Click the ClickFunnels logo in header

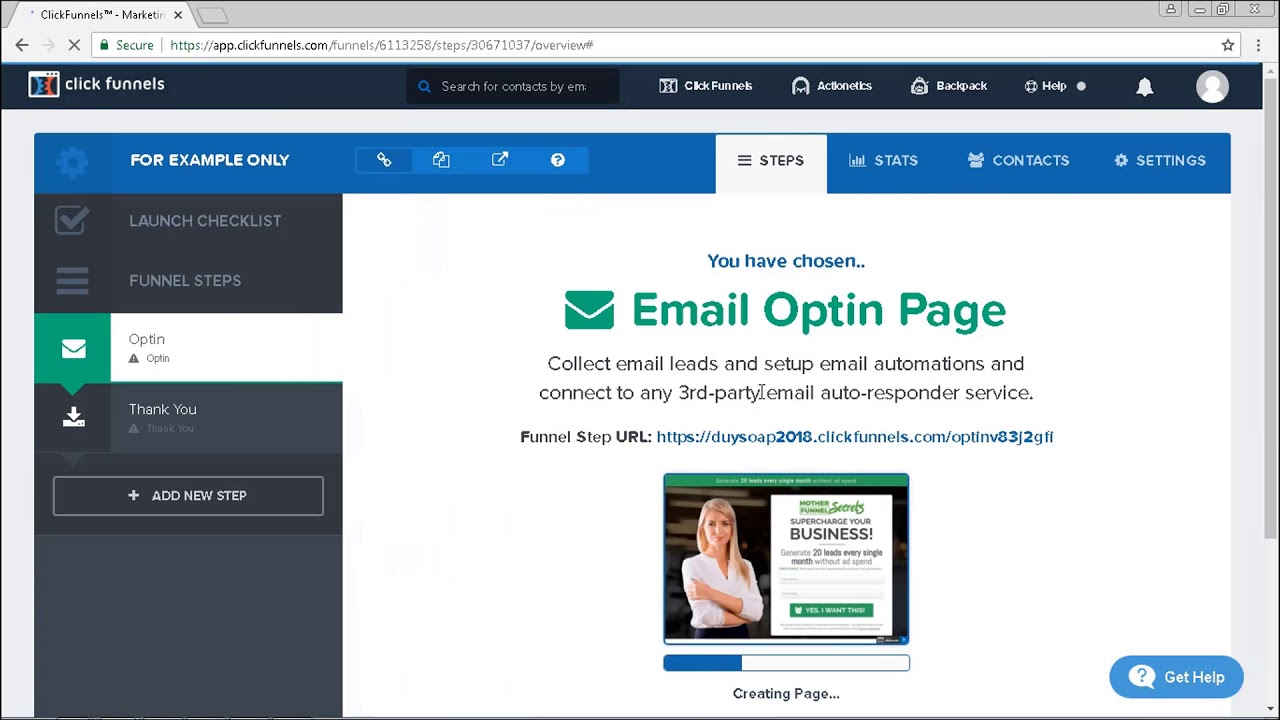96,85
